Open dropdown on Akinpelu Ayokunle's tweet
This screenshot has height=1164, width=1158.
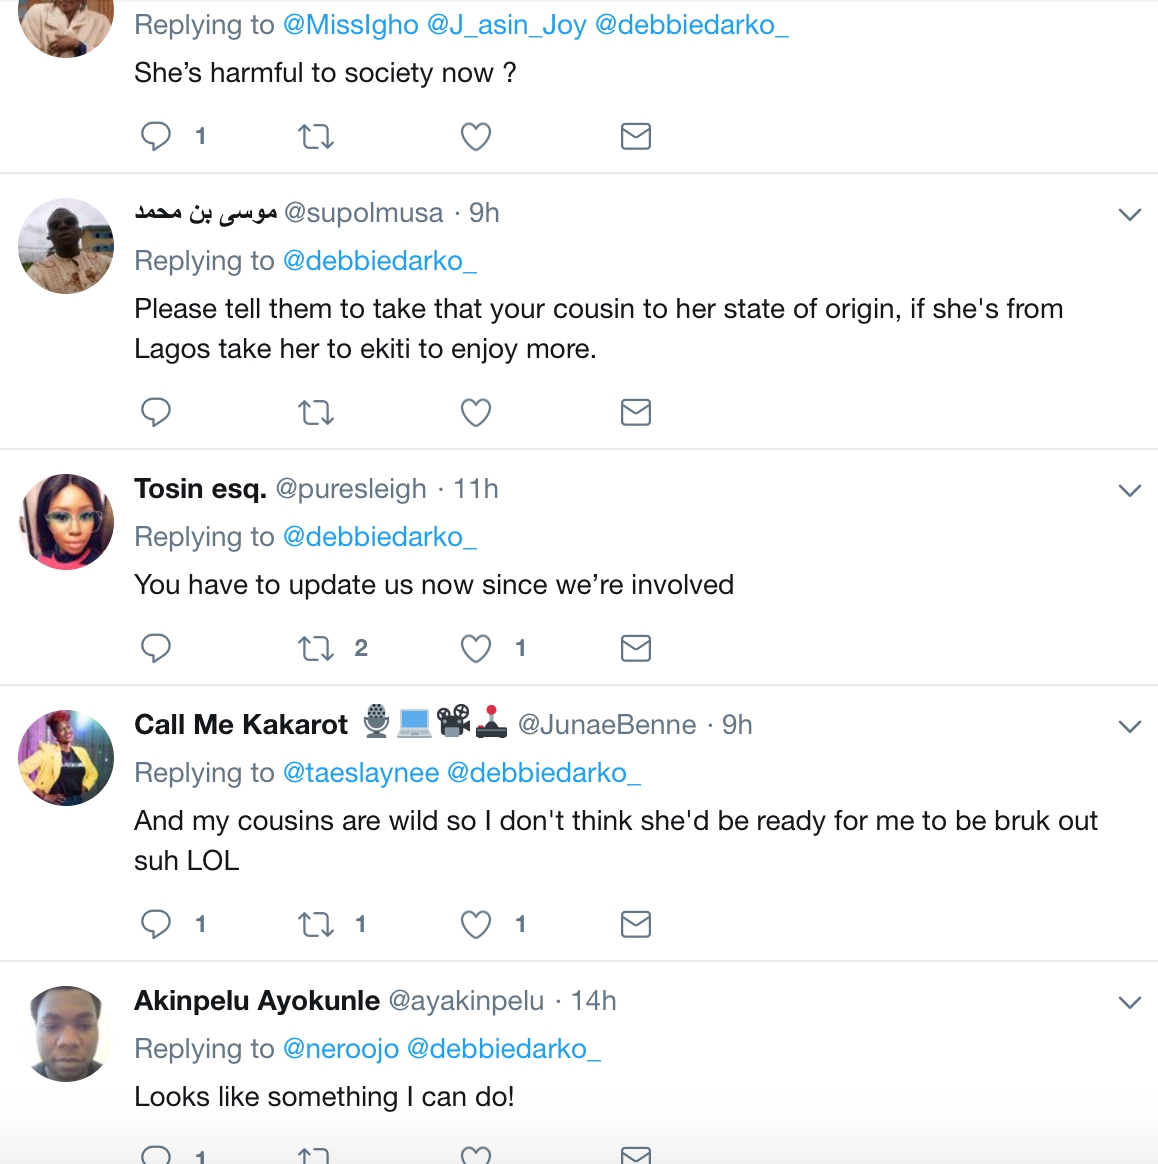[1130, 1002]
